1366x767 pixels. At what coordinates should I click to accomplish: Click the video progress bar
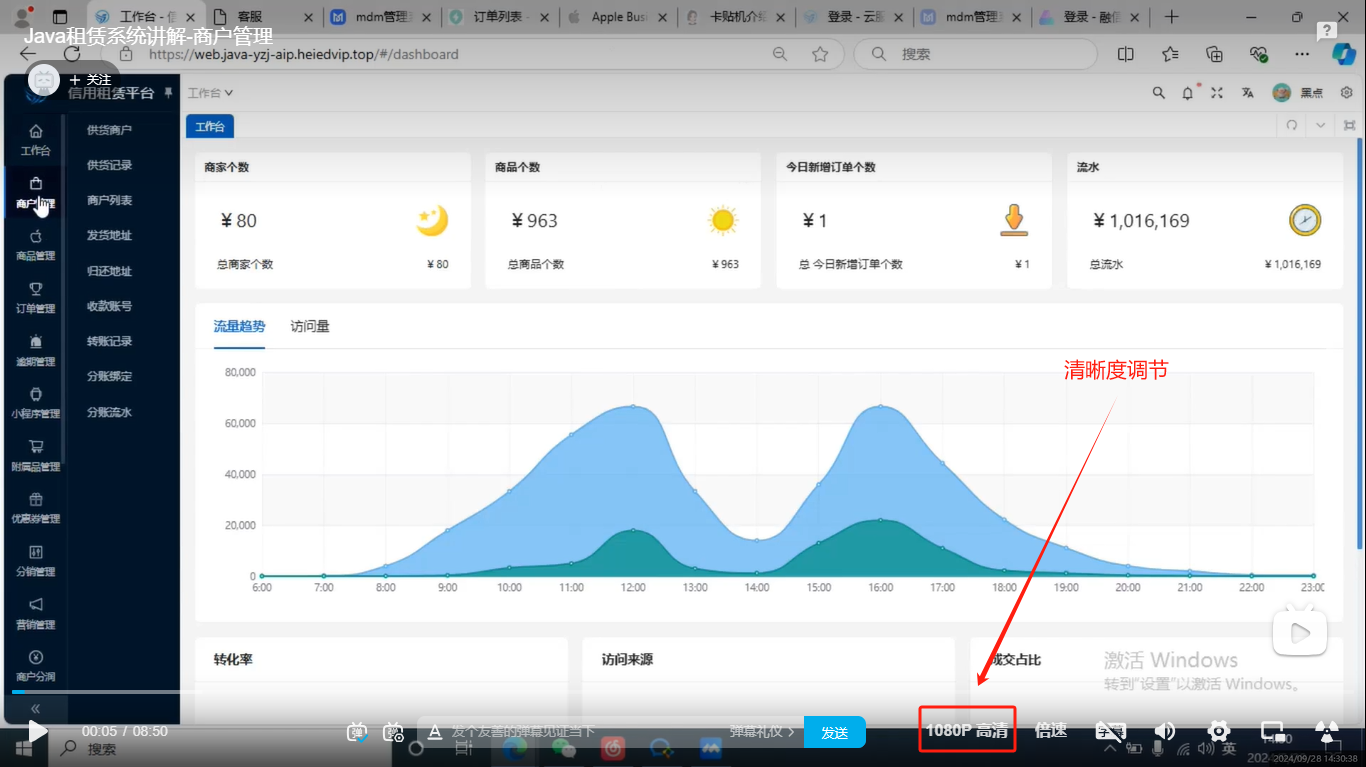pyautogui.click(x=683, y=692)
